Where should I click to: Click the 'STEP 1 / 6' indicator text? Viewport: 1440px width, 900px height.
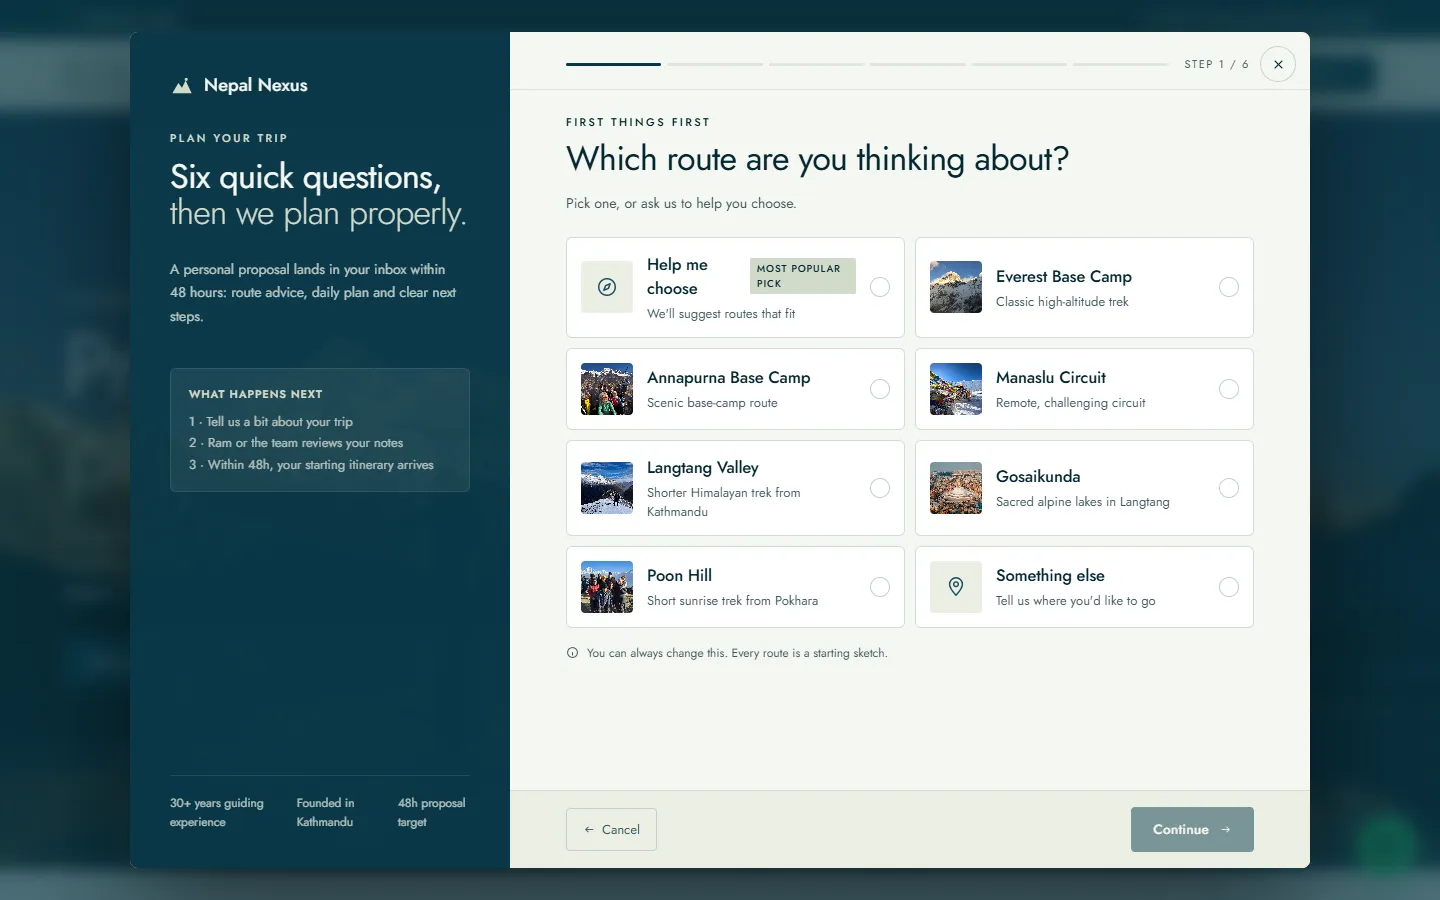pyautogui.click(x=1216, y=64)
